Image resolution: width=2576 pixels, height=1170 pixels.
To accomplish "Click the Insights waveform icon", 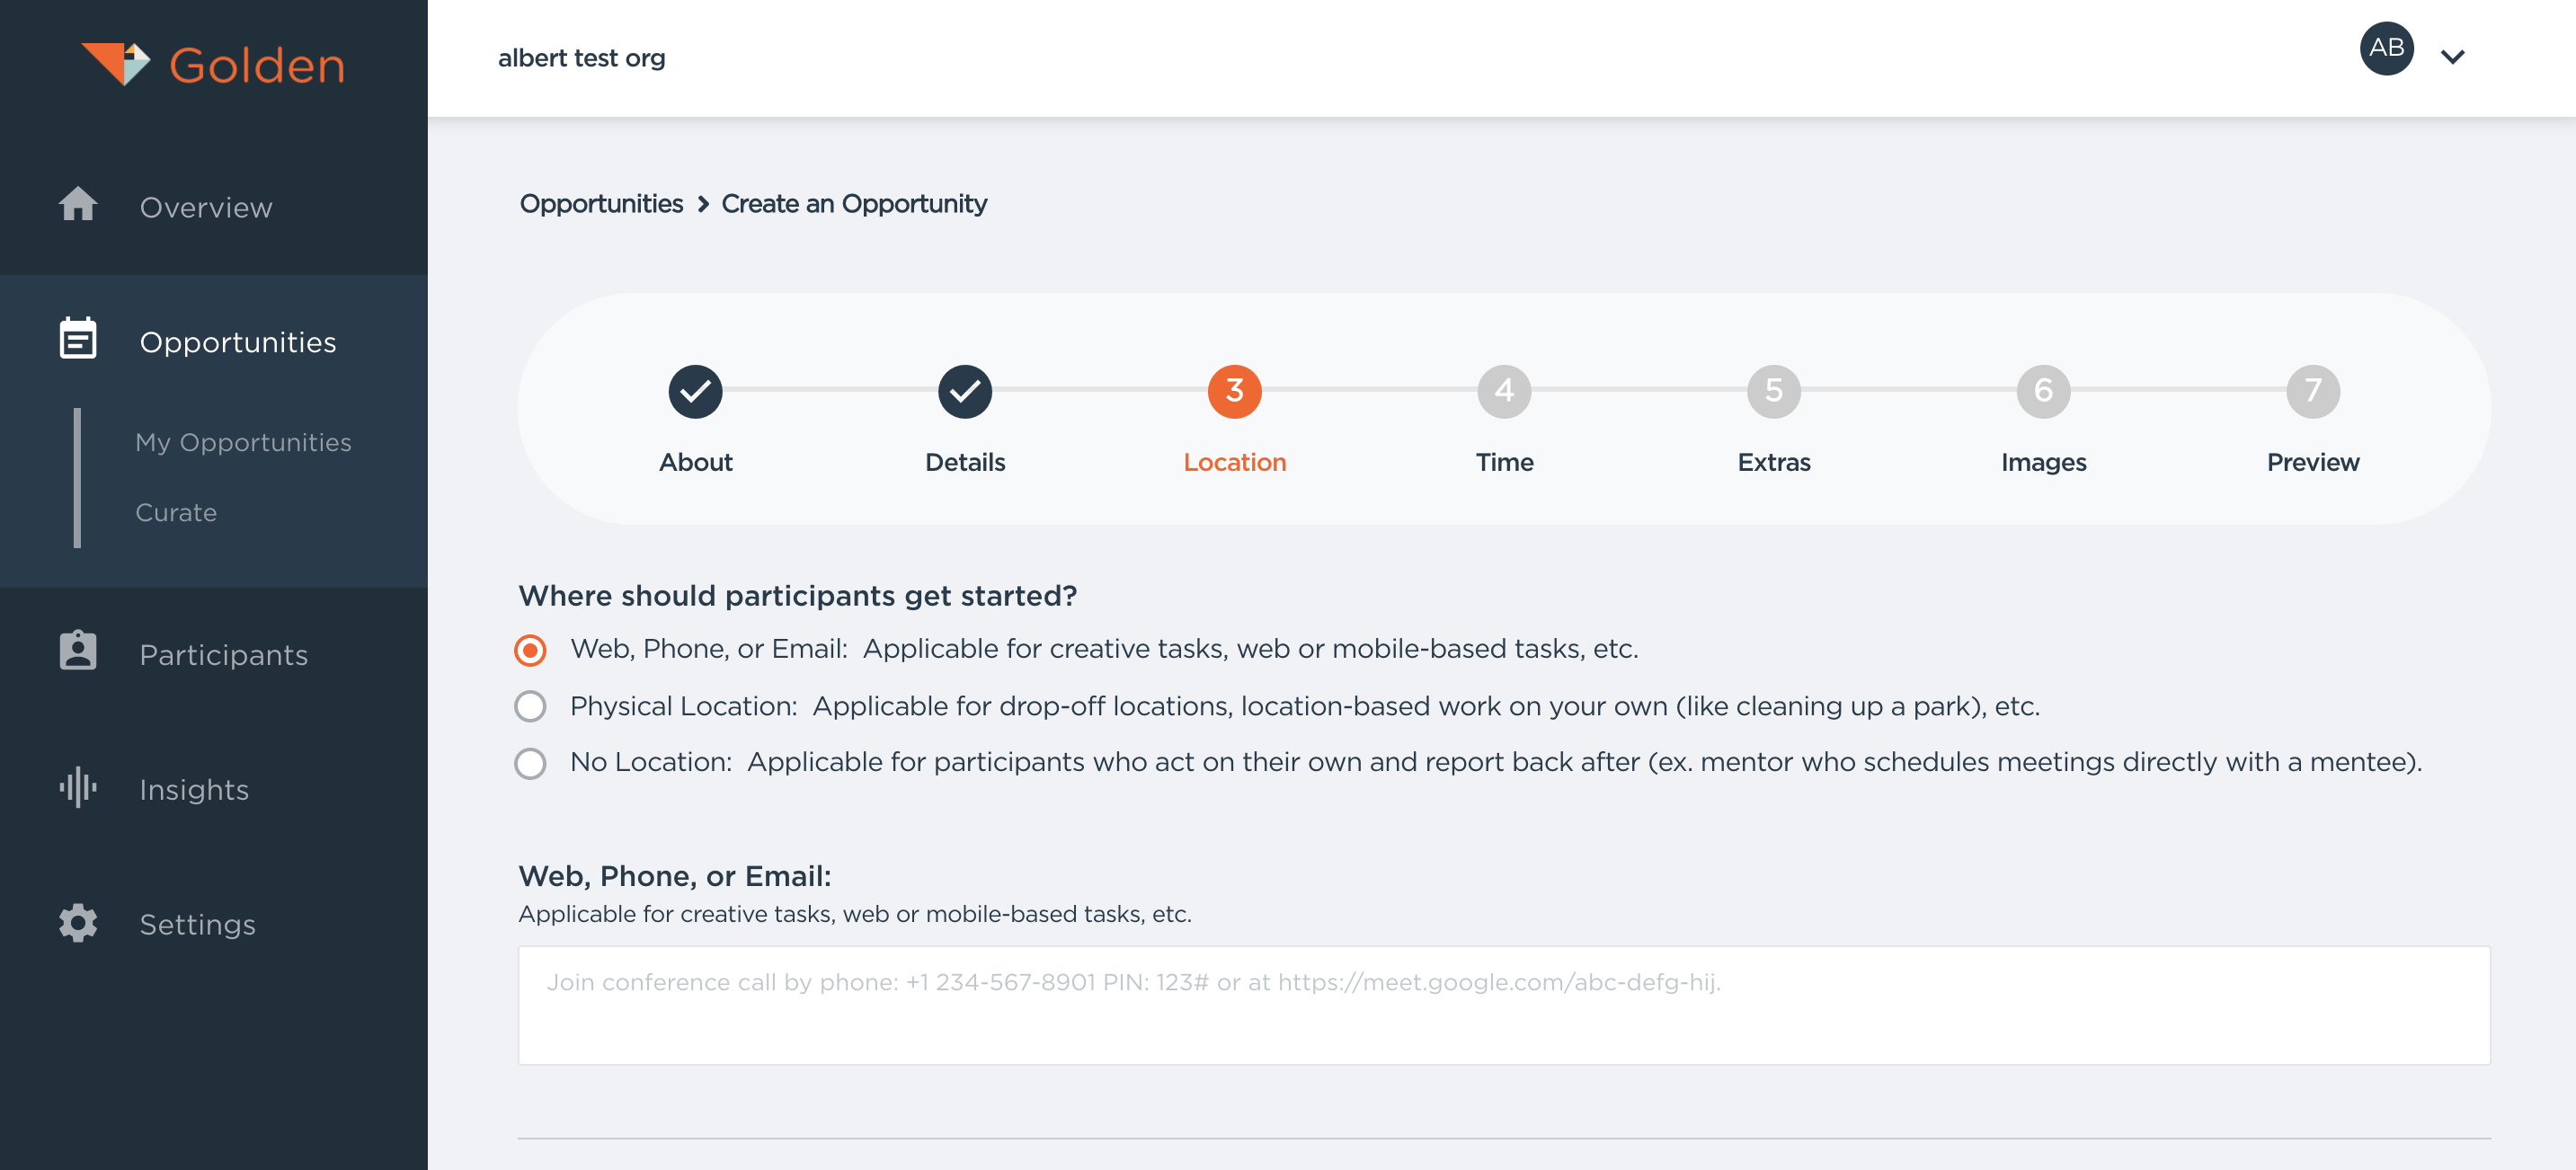I will click(x=78, y=787).
